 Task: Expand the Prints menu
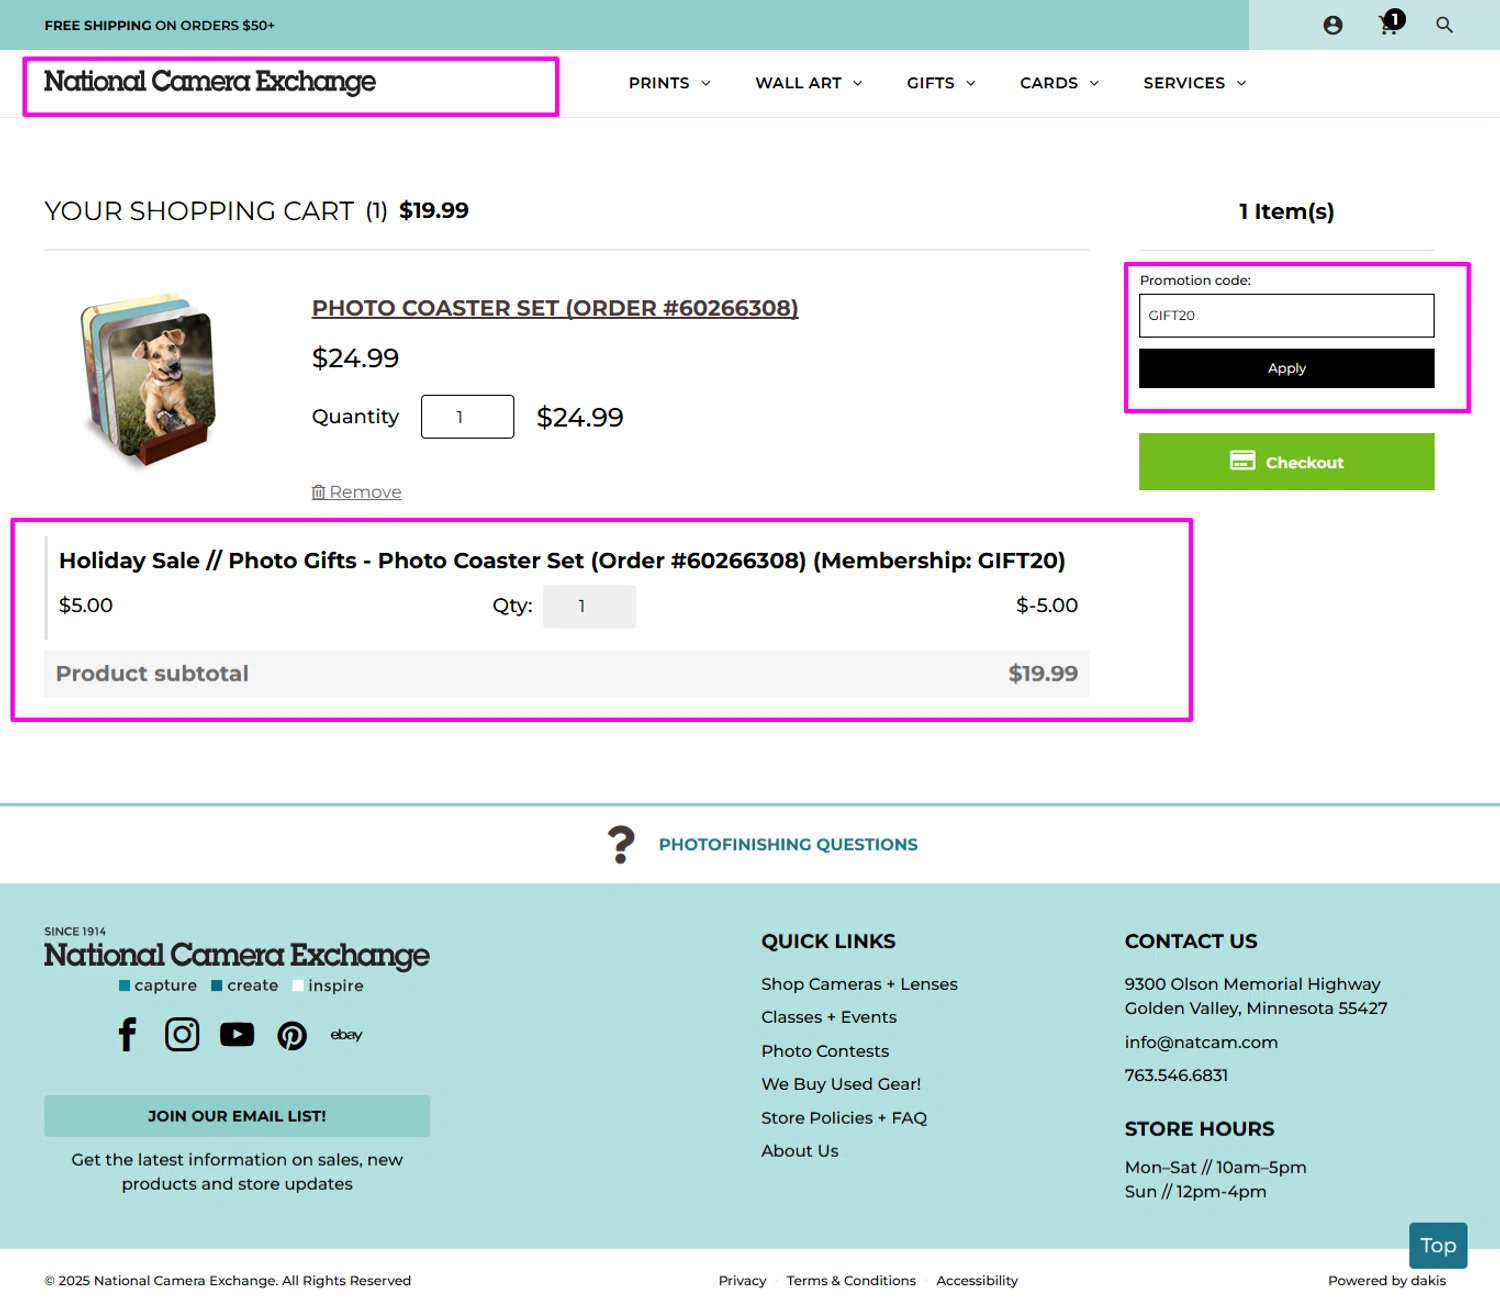(669, 83)
